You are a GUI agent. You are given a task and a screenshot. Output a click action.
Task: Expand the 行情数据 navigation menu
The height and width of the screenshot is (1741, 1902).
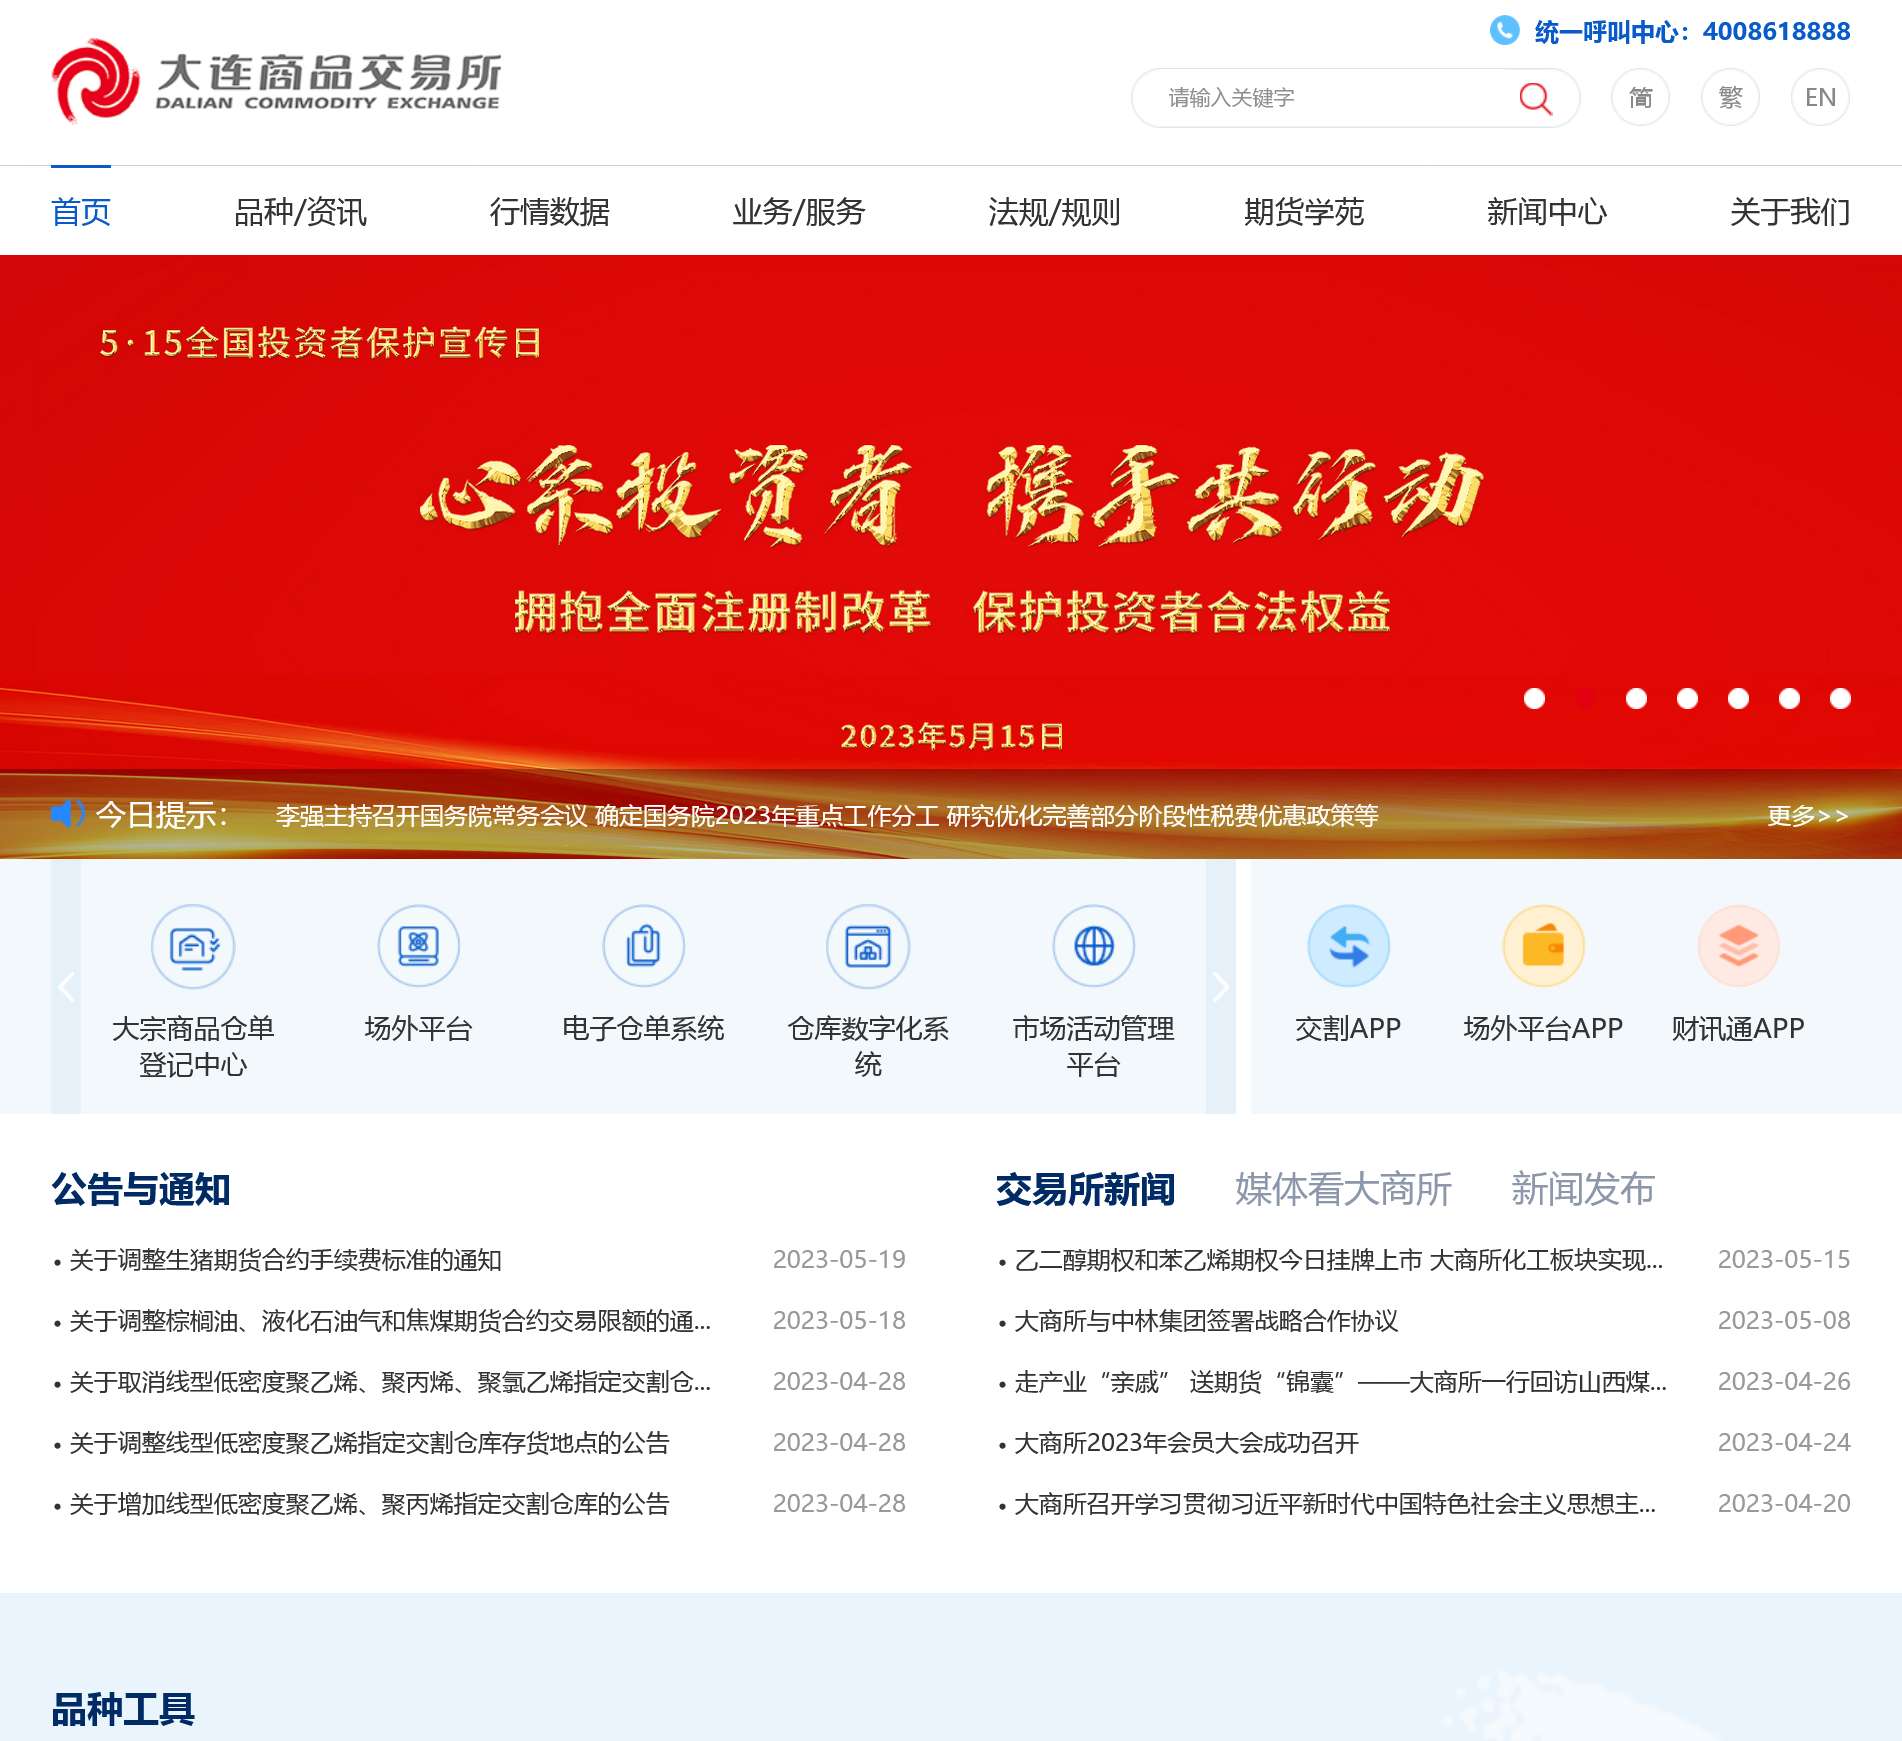pos(549,212)
